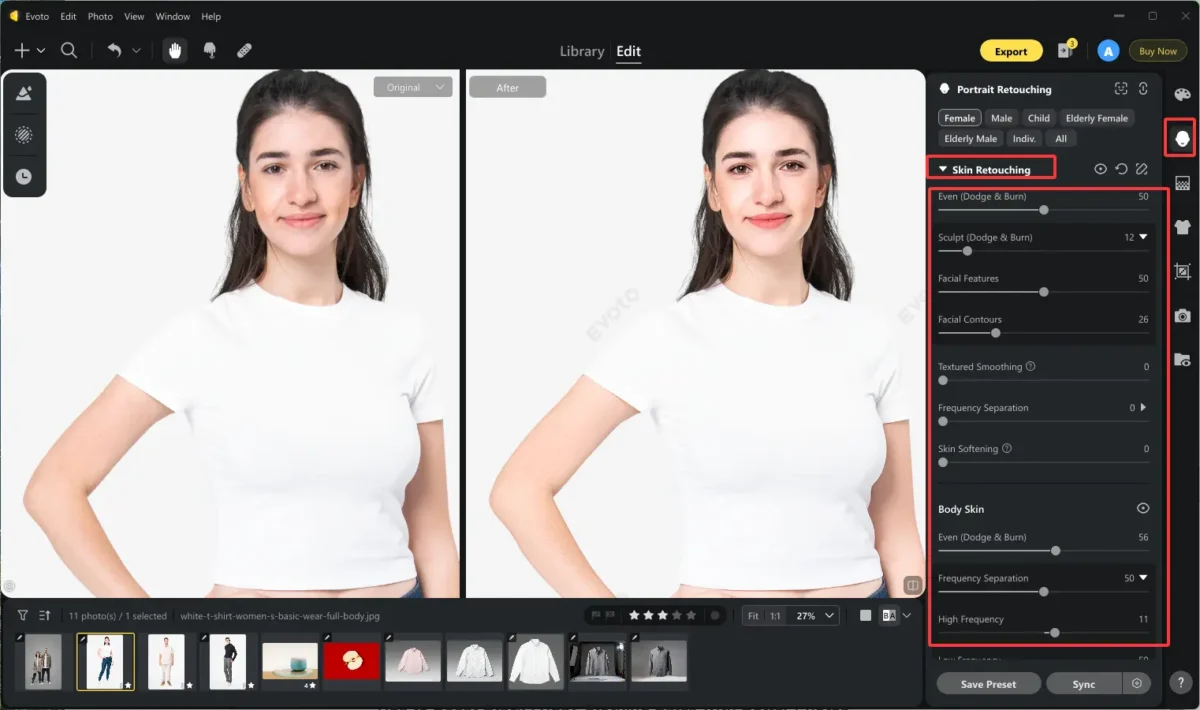
Task: Open the Help menu
Action: (x=211, y=17)
